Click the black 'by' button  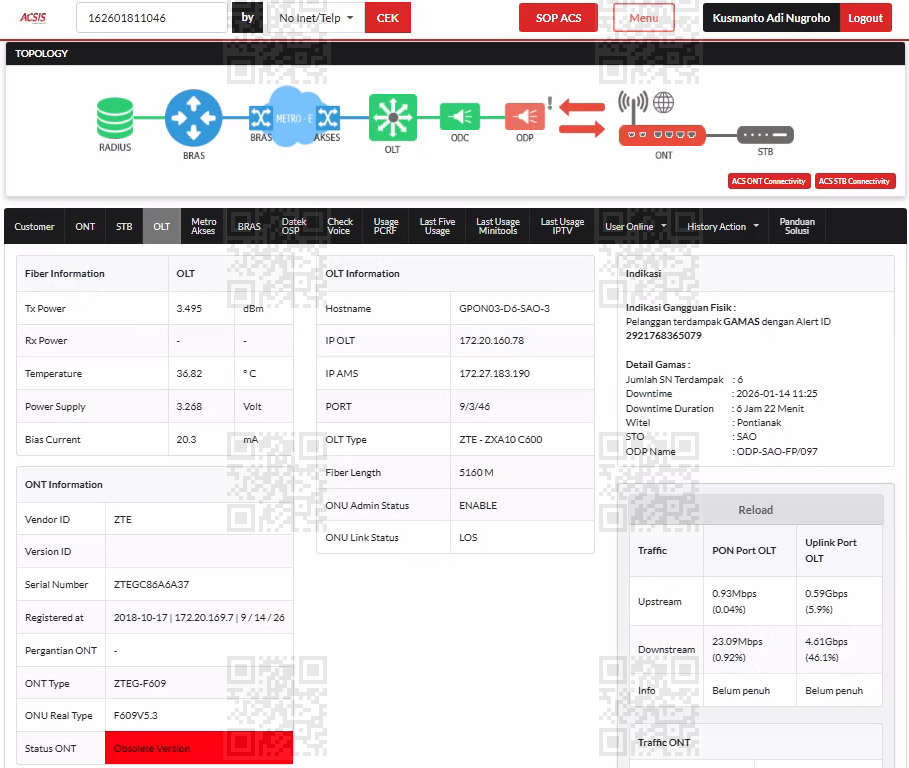click(x=248, y=18)
